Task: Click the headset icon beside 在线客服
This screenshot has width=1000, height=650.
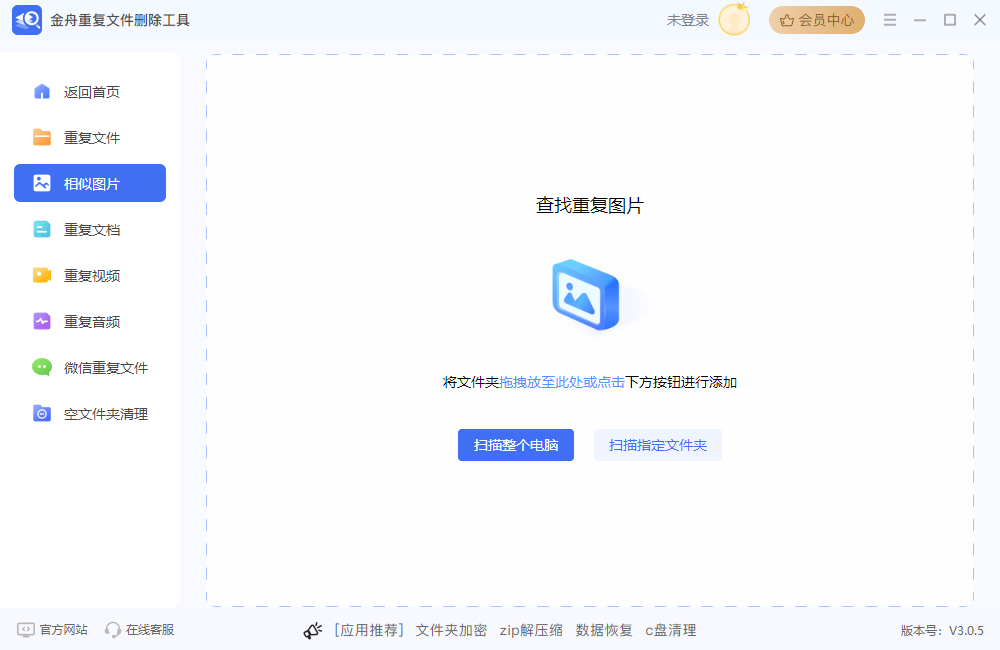Action: pos(113,630)
